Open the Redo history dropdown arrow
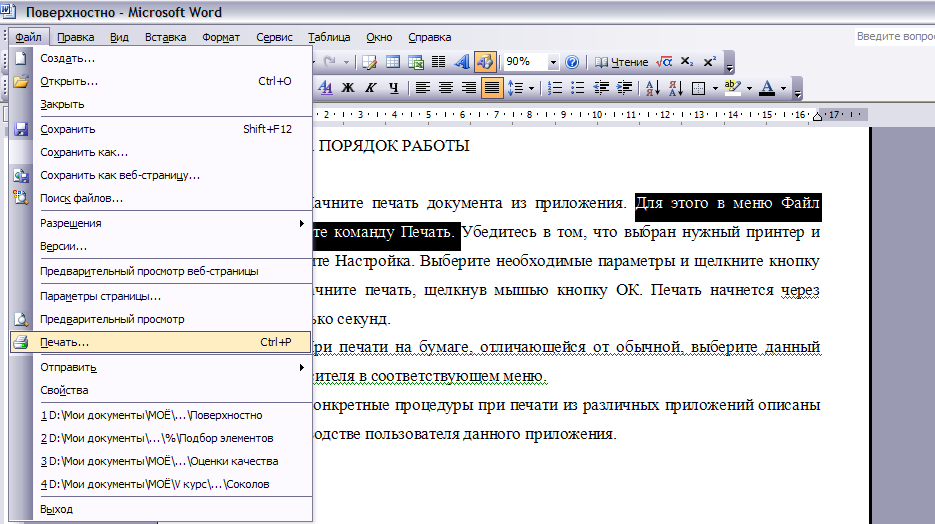The width and height of the screenshot is (935, 524). click(x=346, y=62)
